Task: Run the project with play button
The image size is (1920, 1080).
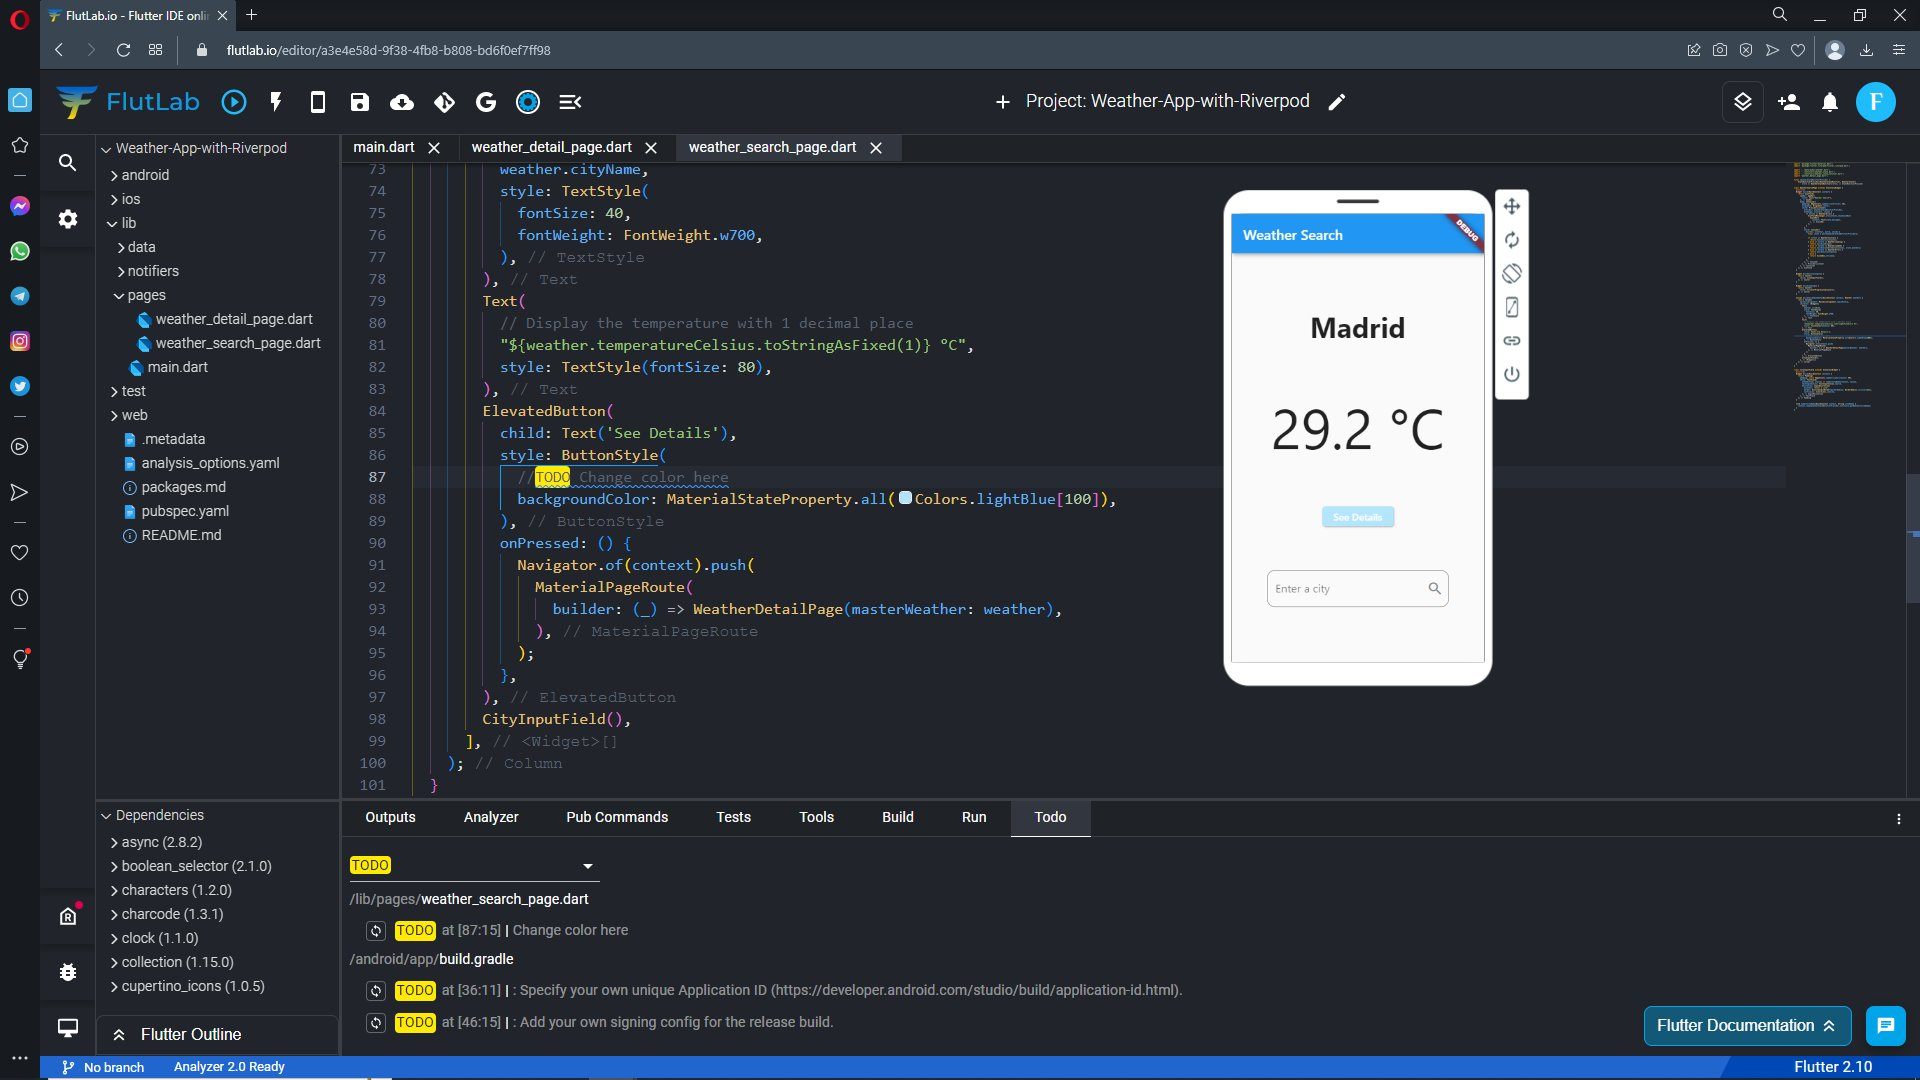Action: click(x=234, y=102)
